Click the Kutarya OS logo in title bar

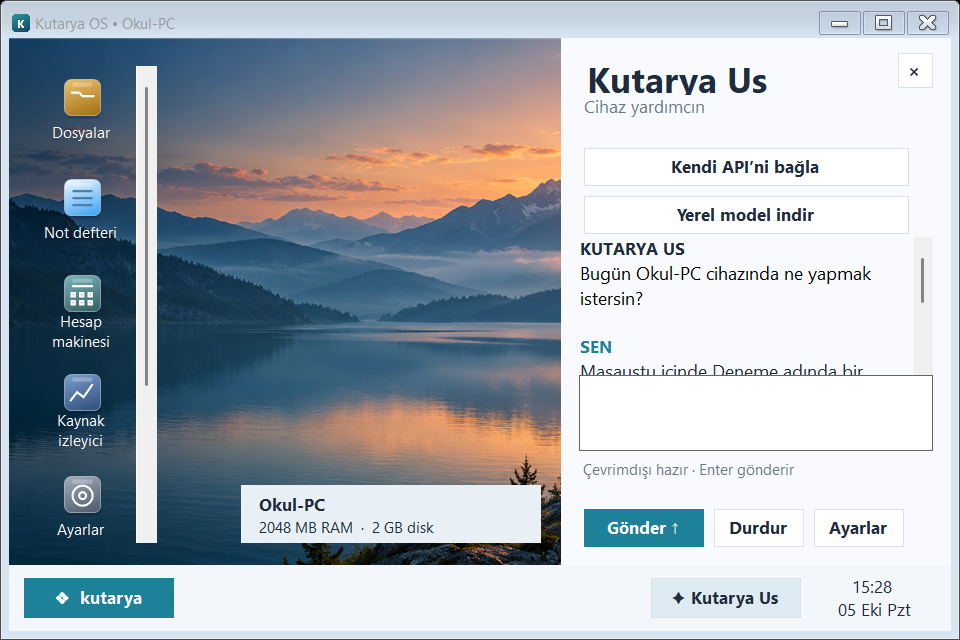(x=21, y=23)
